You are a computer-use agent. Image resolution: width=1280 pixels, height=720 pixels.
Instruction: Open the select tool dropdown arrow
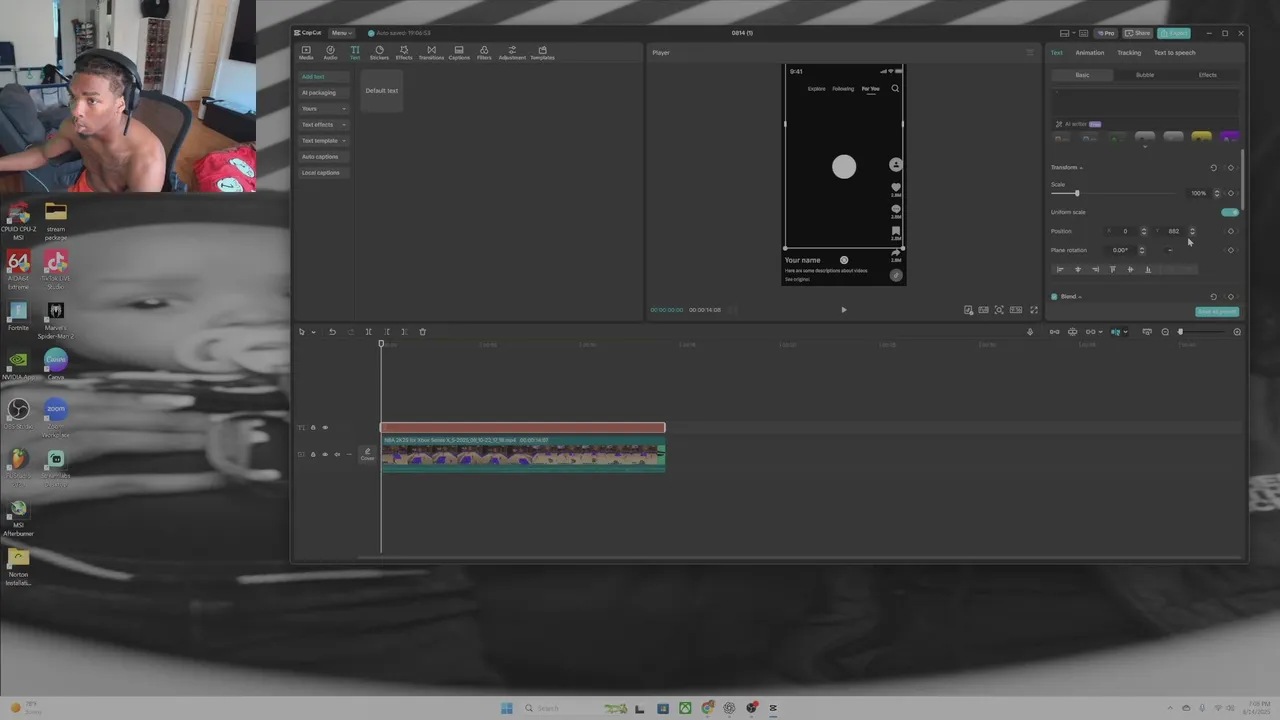coord(313,332)
